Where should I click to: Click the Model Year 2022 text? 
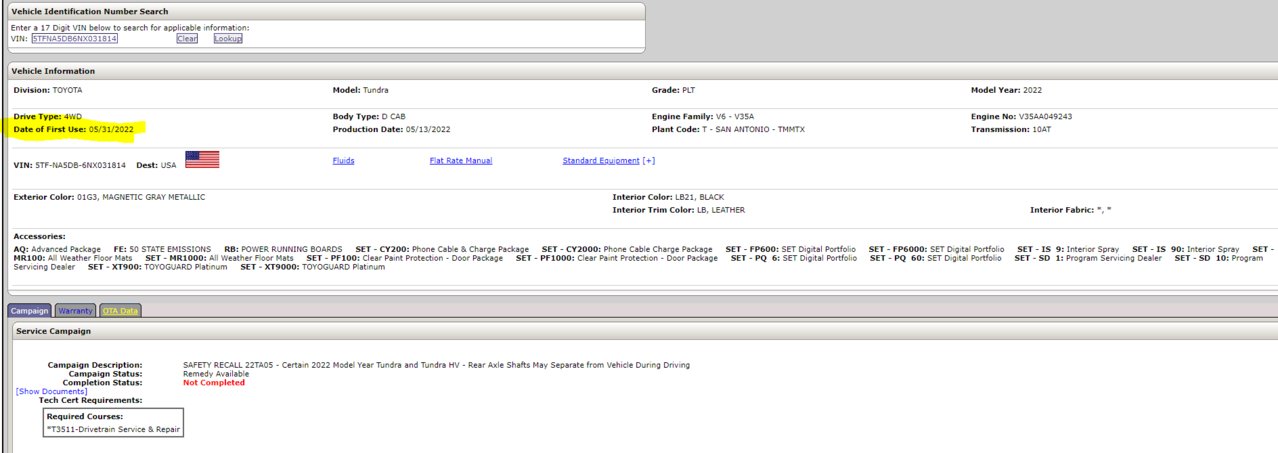coord(1006,90)
